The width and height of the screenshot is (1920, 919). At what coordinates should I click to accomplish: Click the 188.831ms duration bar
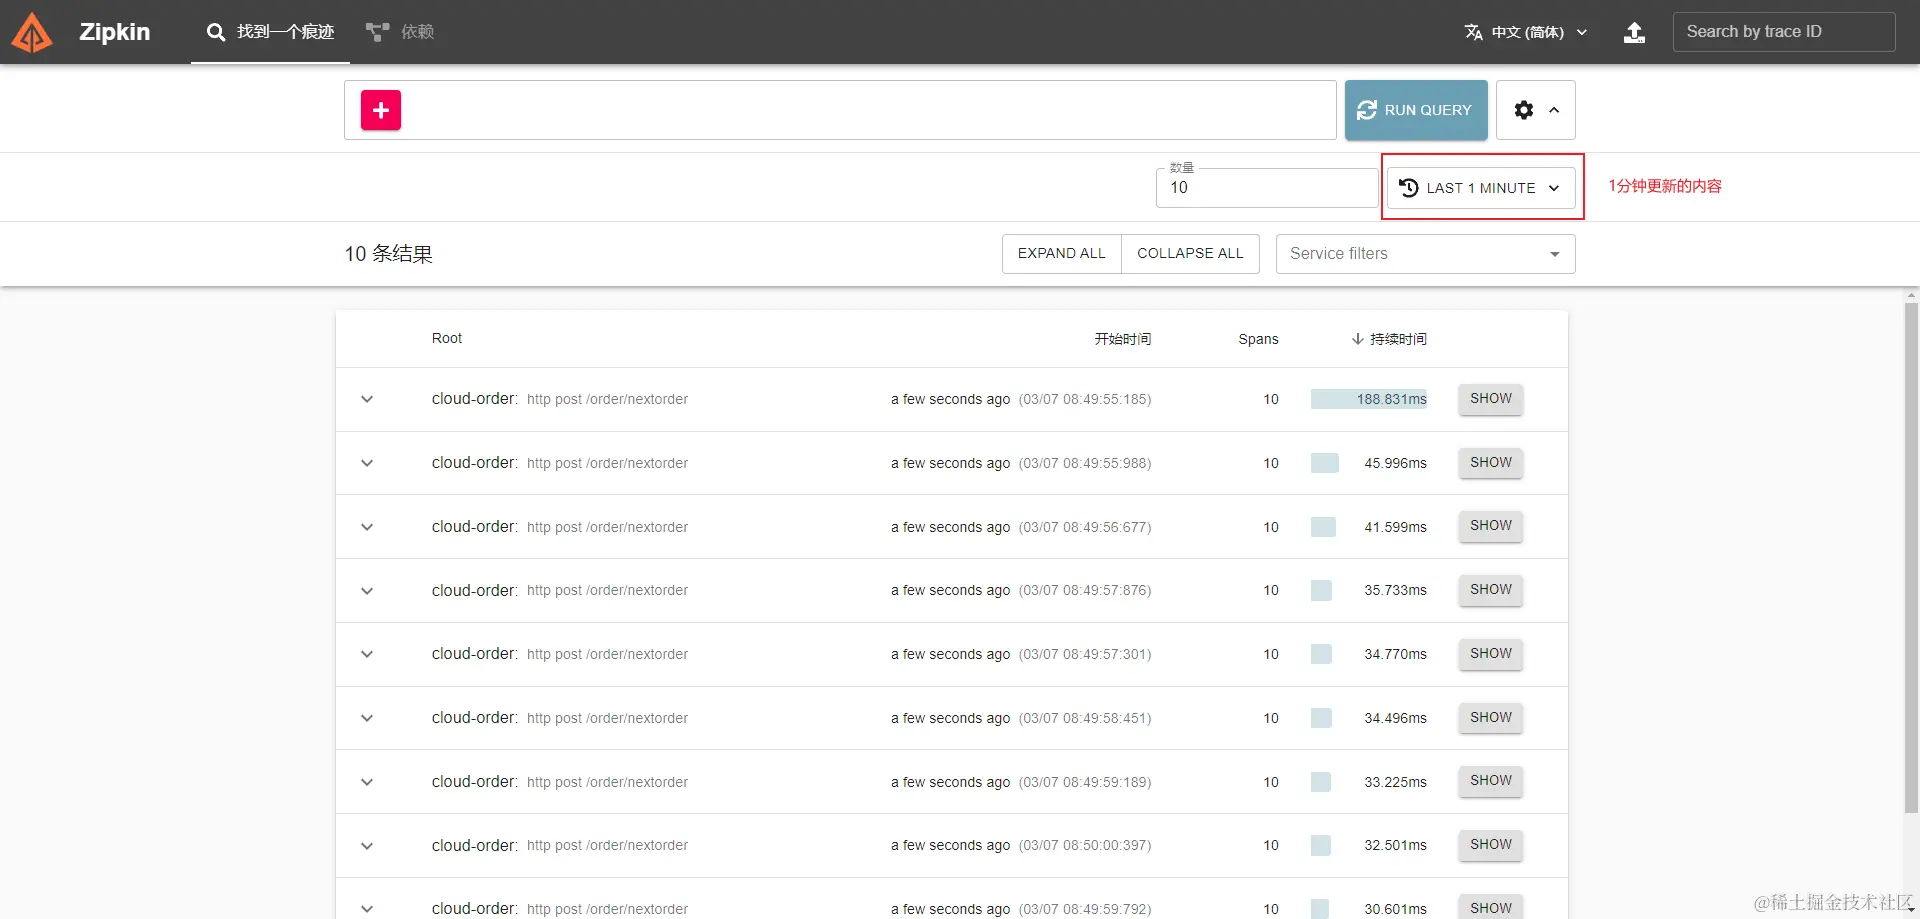1369,399
